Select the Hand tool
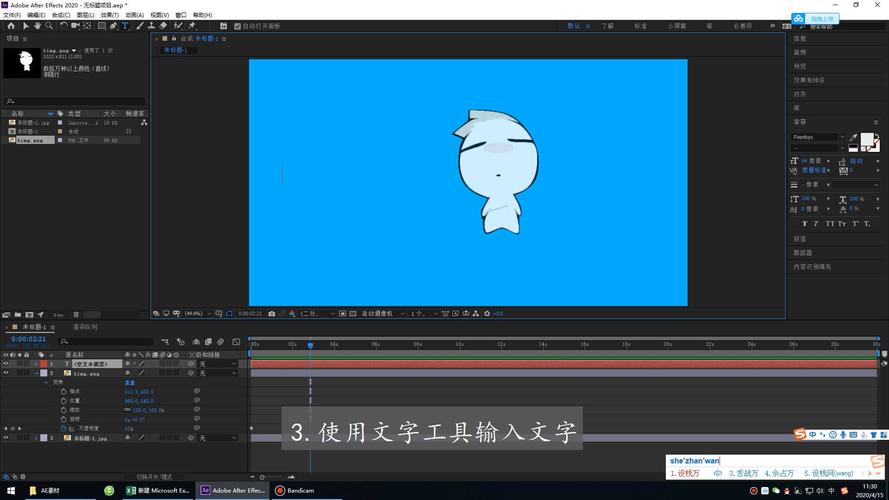Viewport: 889px width, 500px height. pyautogui.click(x=37, y=26)
